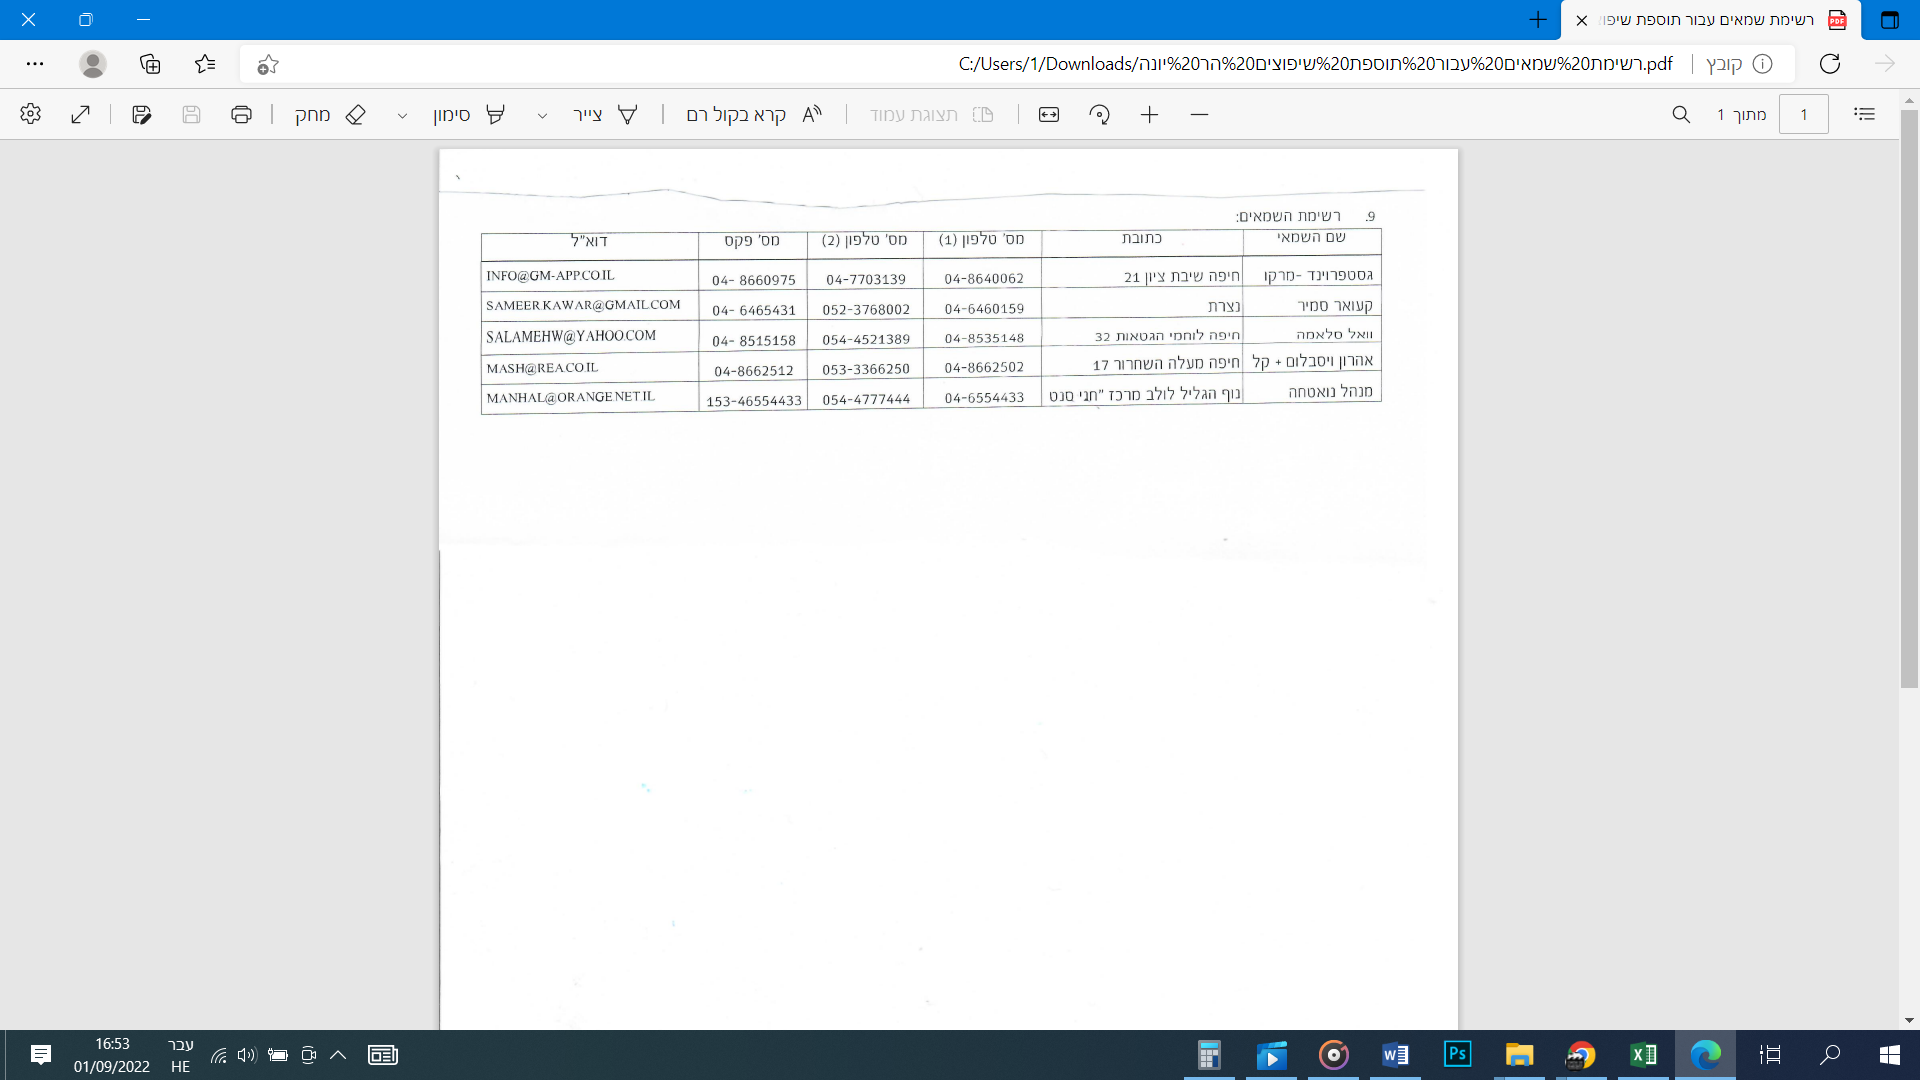Open the table of contents panel
Image resolution: width=1920 pixels, height=1080 pixels.
click(x=1864, y=114)
